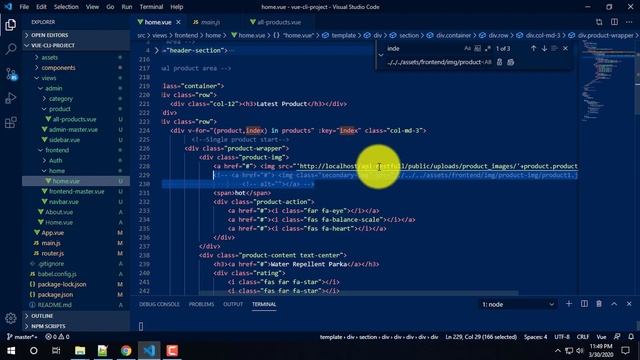The image size is (640, 360).
Task: Open router.js in explorer
Action: 76,253
